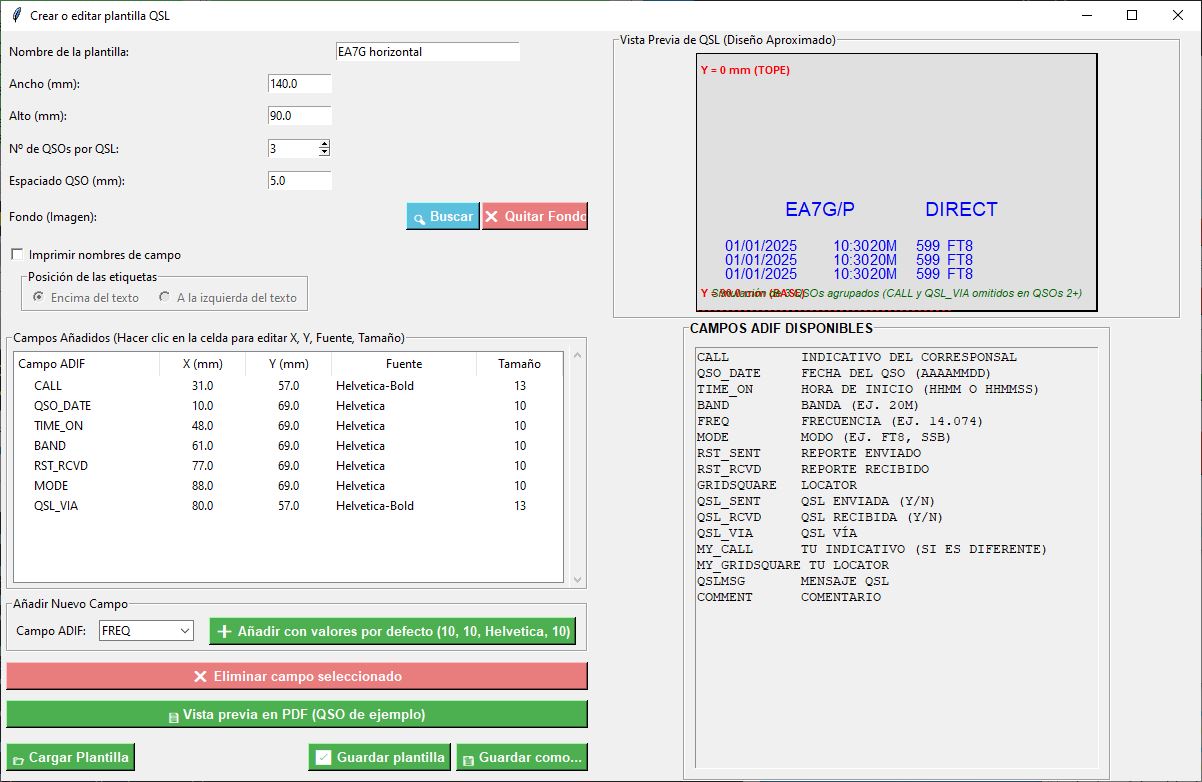The width and height of the screenshot is (1202, 782).
Task: Click the fields table vertical scrollbar
Action: pos(576,466)
